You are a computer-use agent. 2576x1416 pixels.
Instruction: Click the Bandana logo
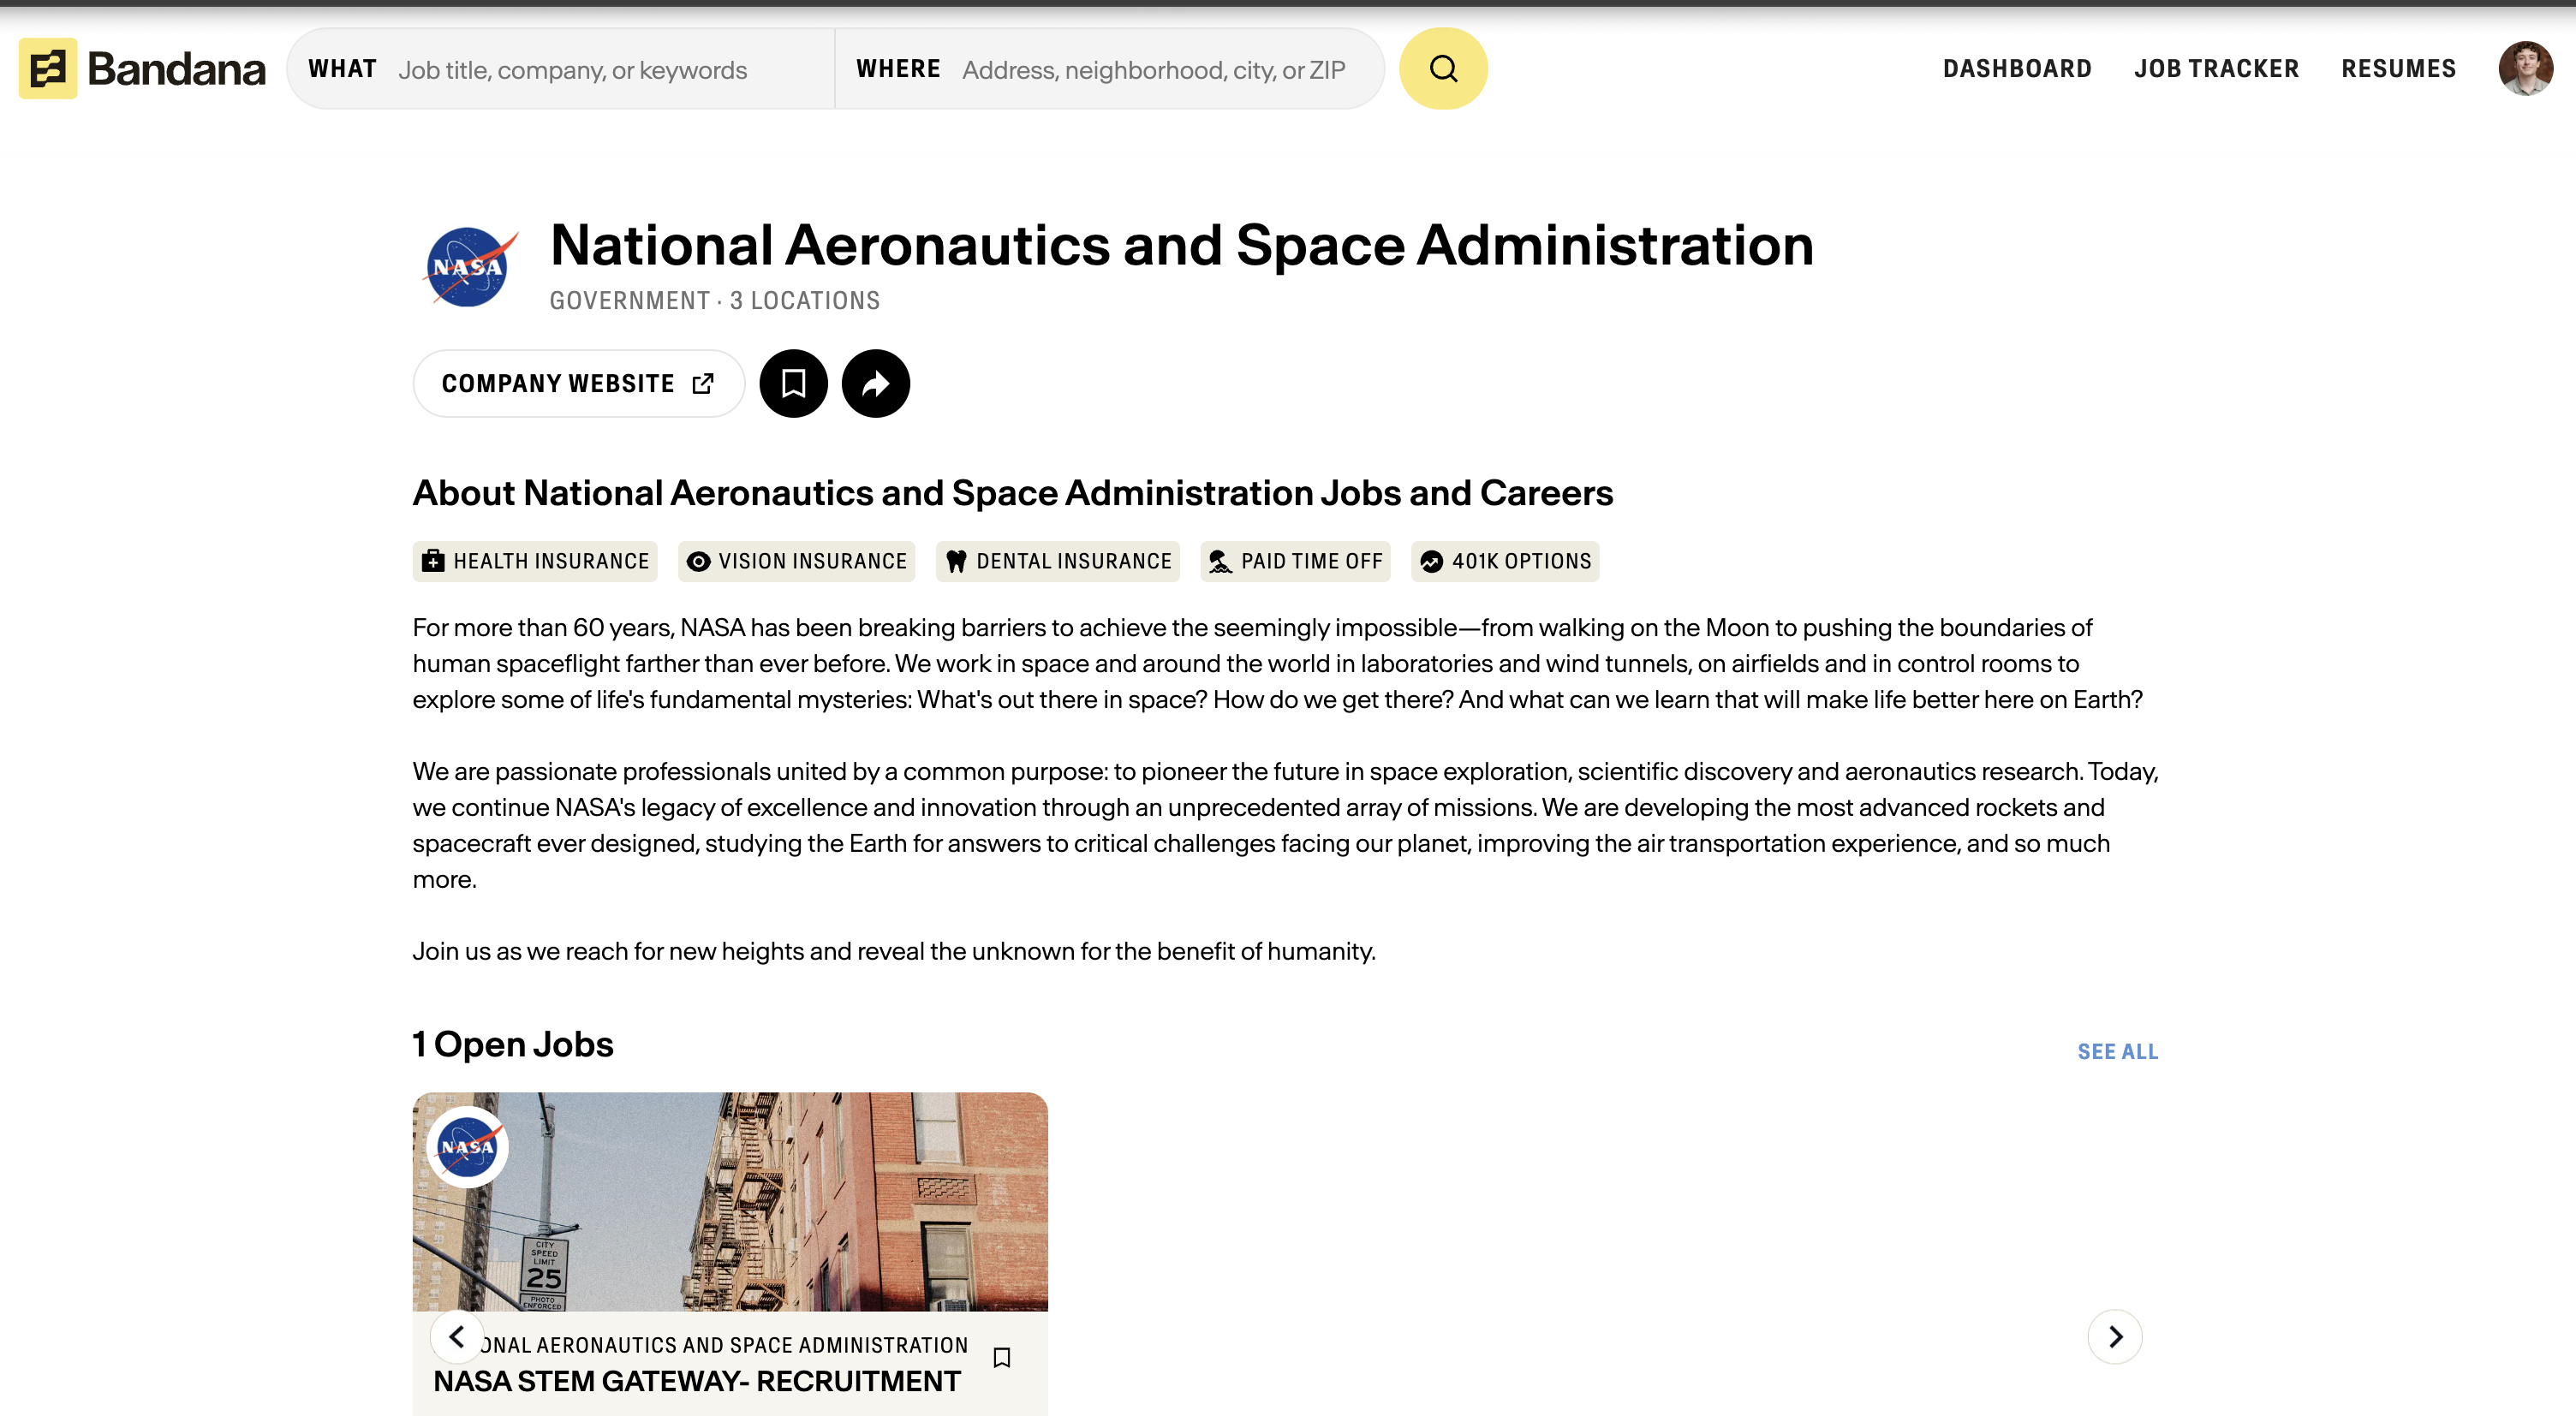point(140,68)
